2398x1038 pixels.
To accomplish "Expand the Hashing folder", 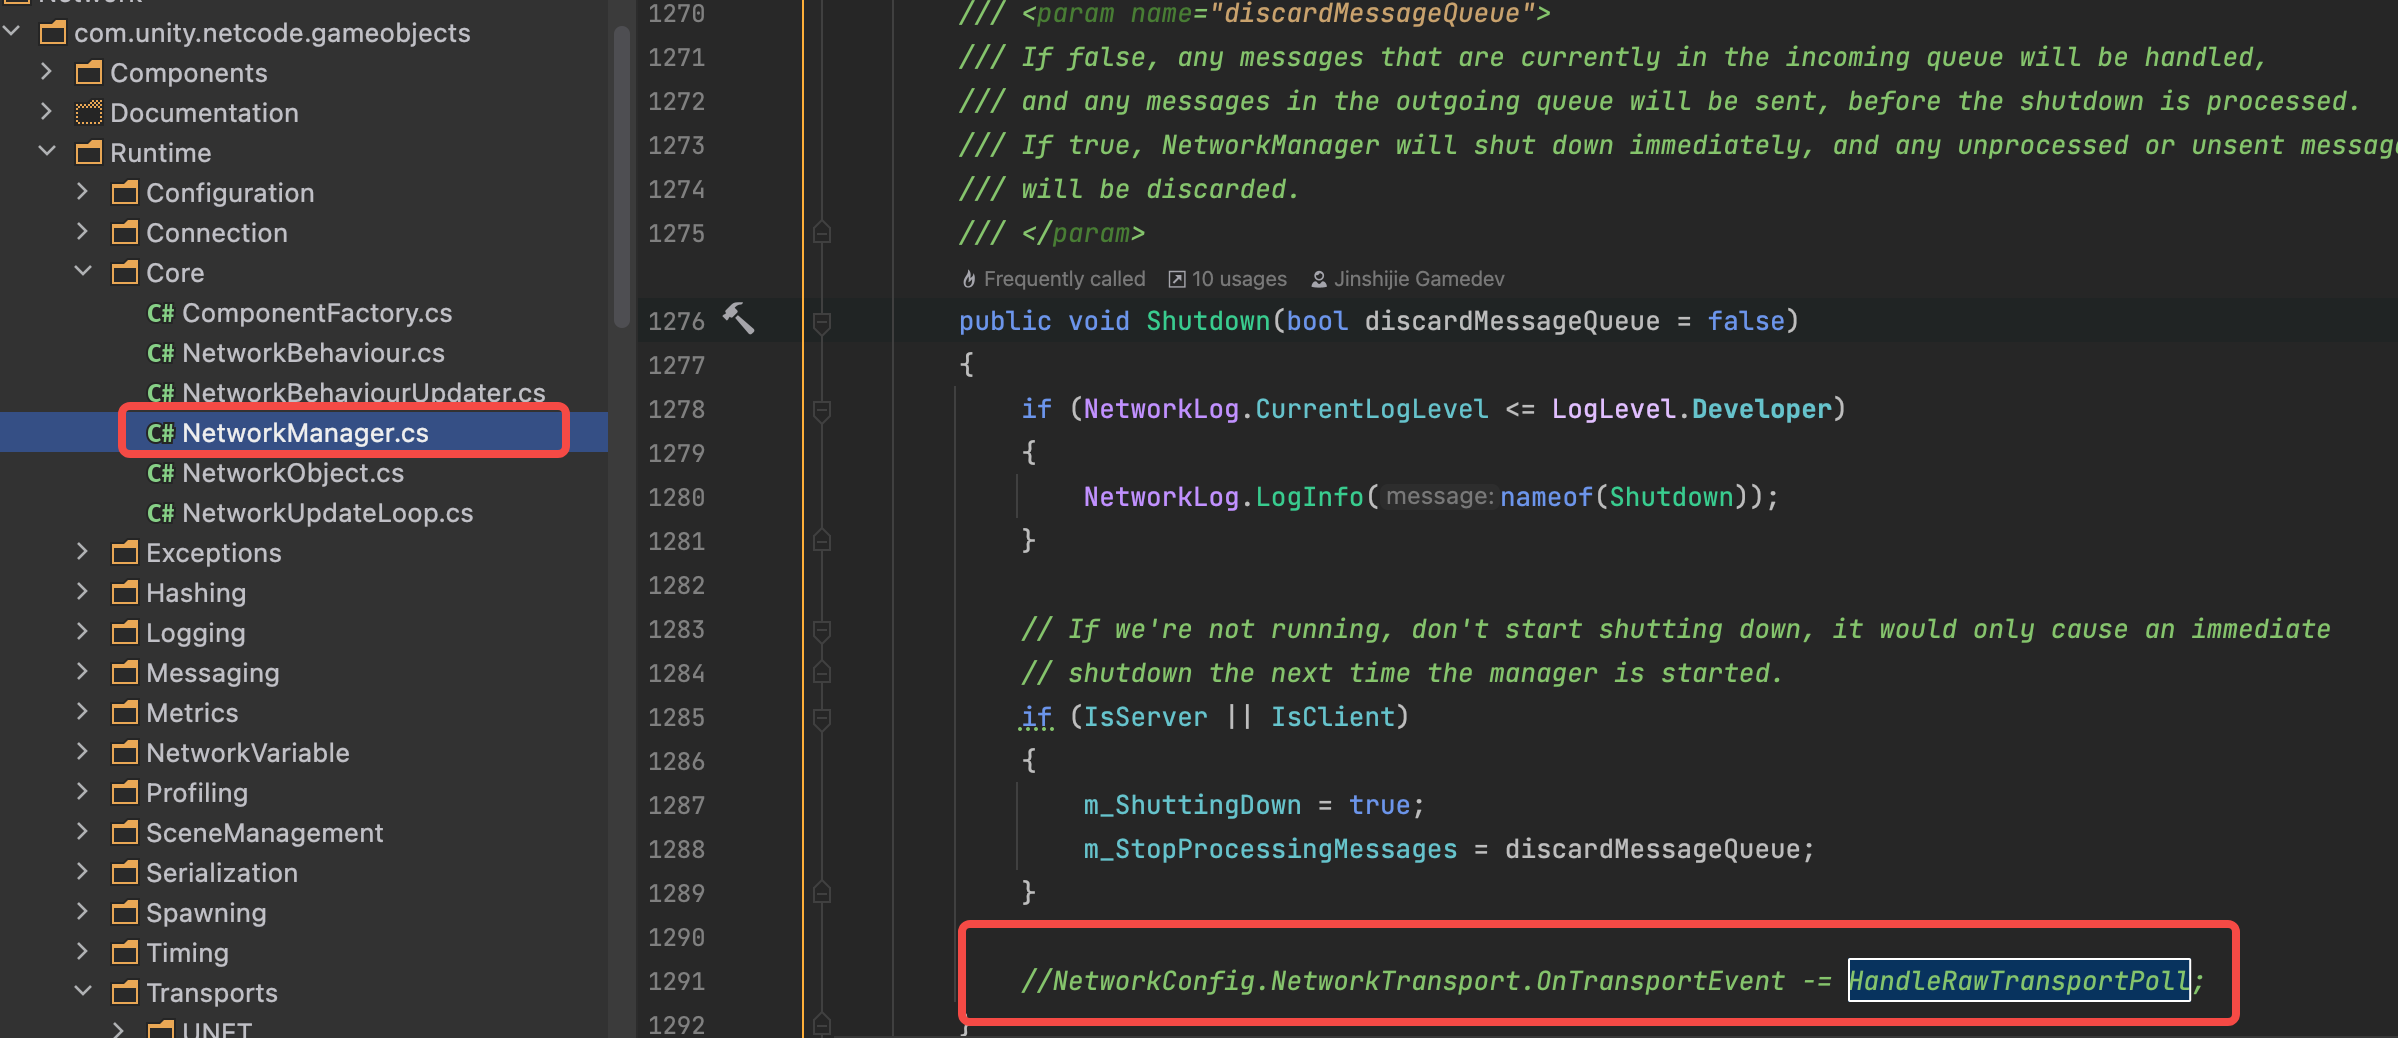I will [x=83, y=592].
